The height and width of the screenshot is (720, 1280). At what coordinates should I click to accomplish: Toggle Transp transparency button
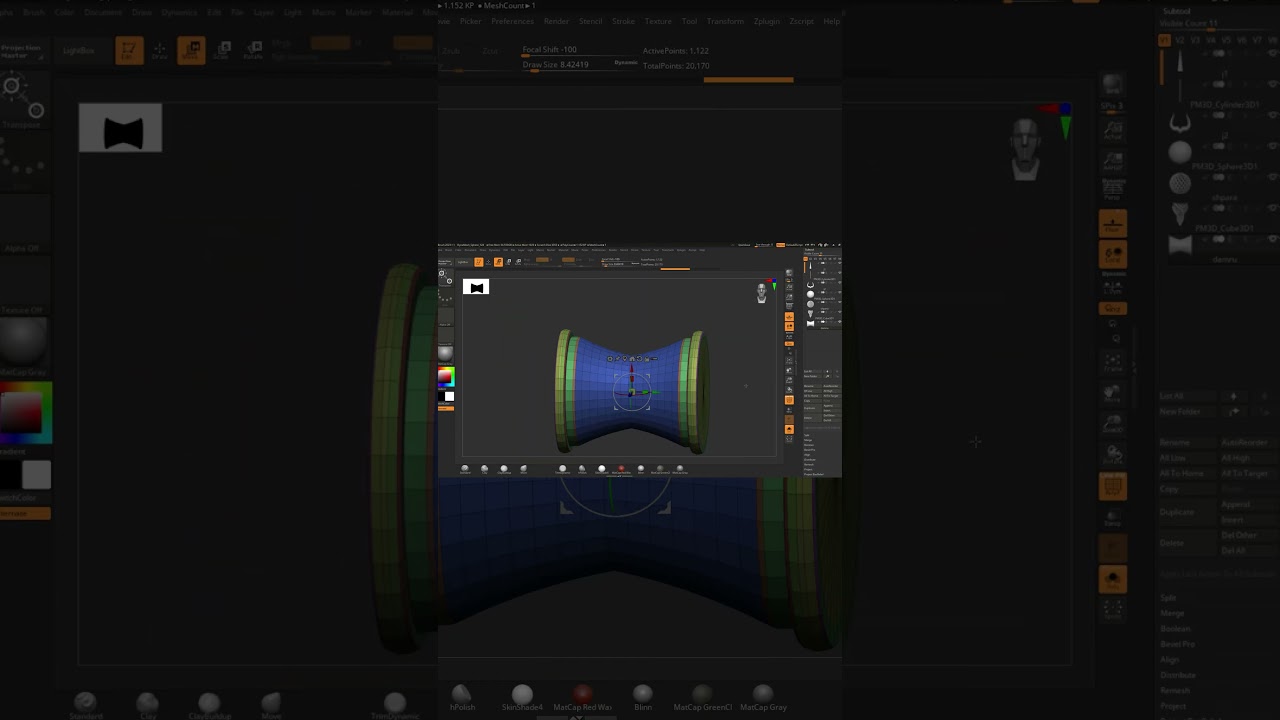coord(1112,518)
